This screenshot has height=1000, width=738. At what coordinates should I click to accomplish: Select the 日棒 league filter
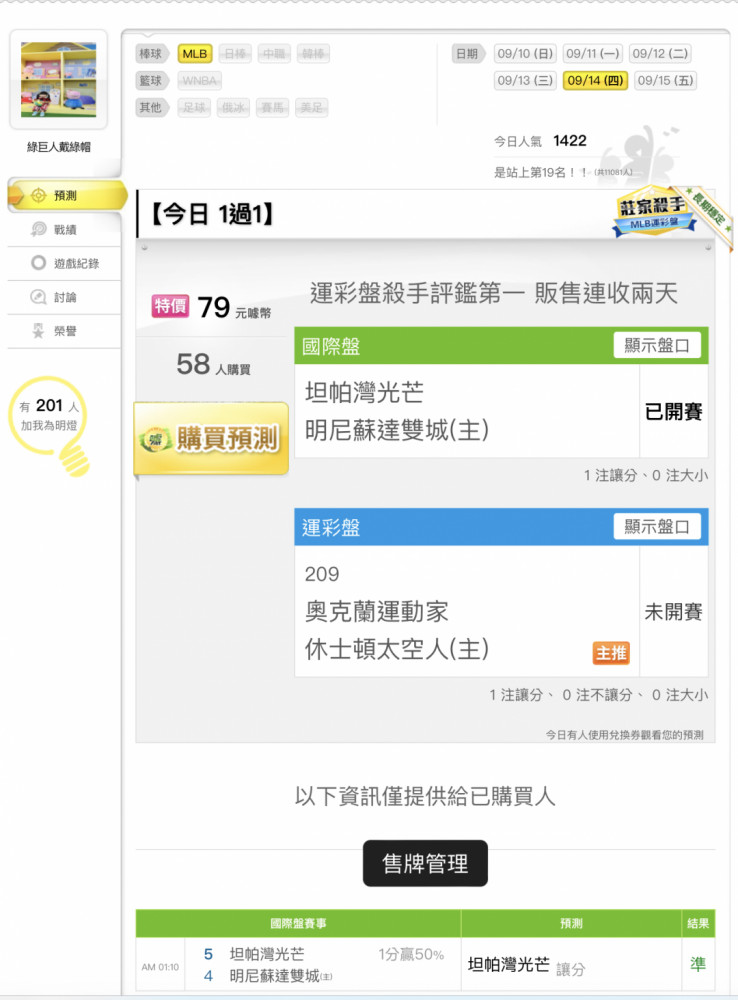[x=235, y=54]
